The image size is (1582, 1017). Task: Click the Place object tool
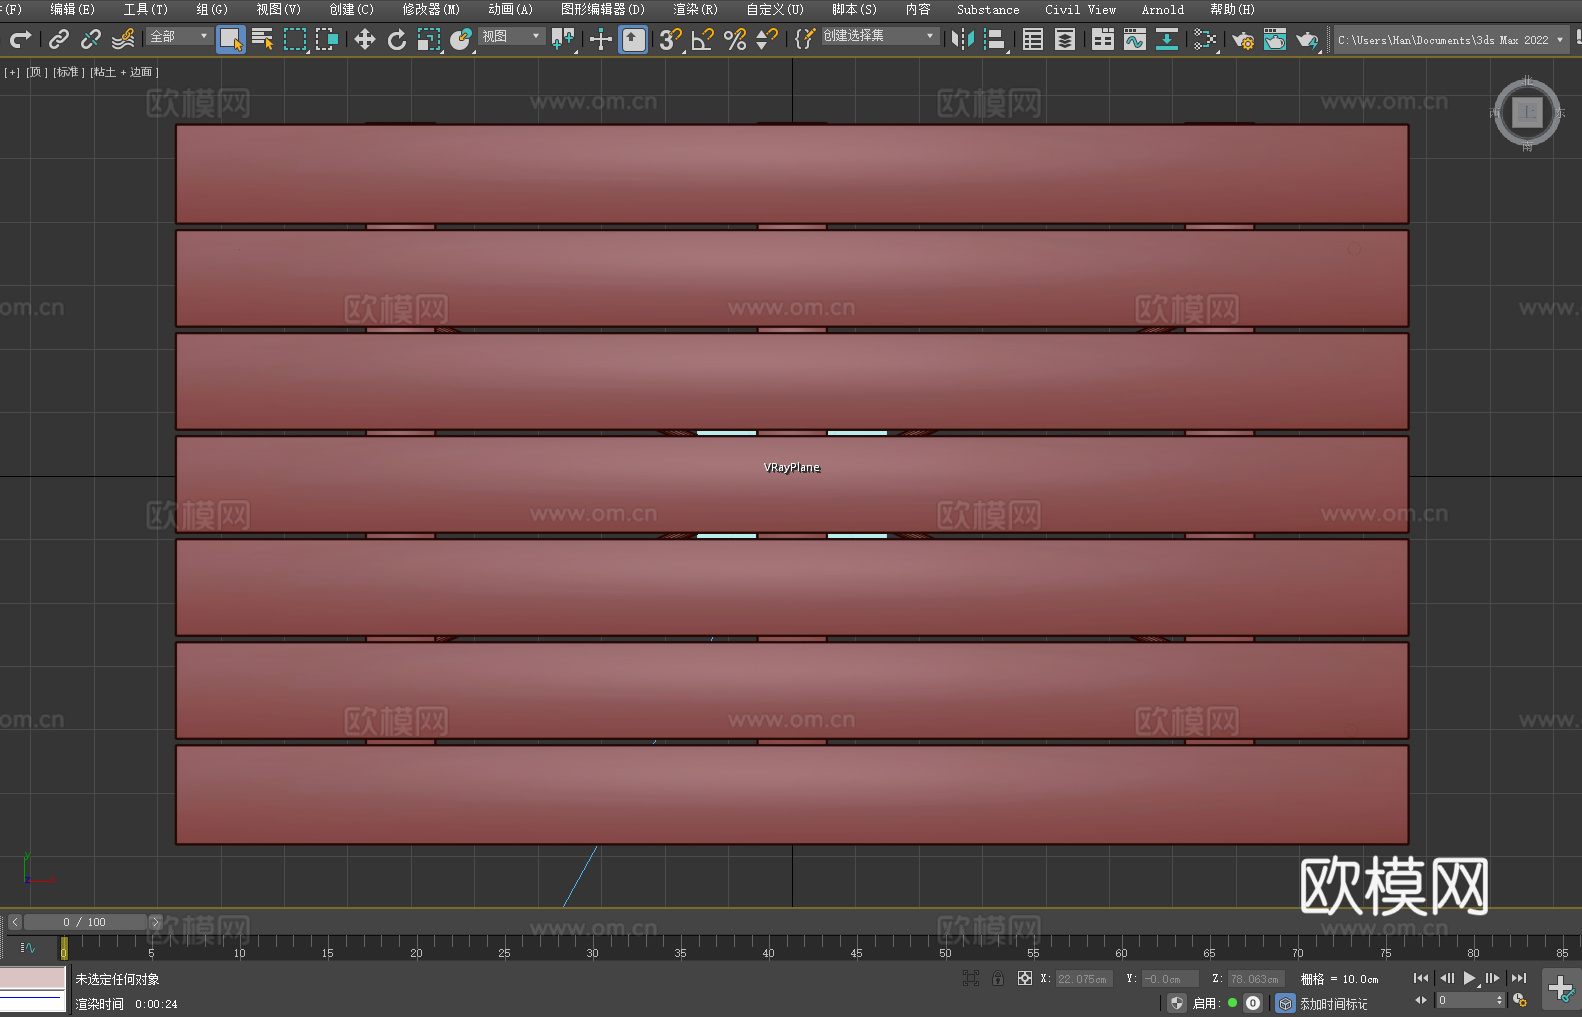461,39
